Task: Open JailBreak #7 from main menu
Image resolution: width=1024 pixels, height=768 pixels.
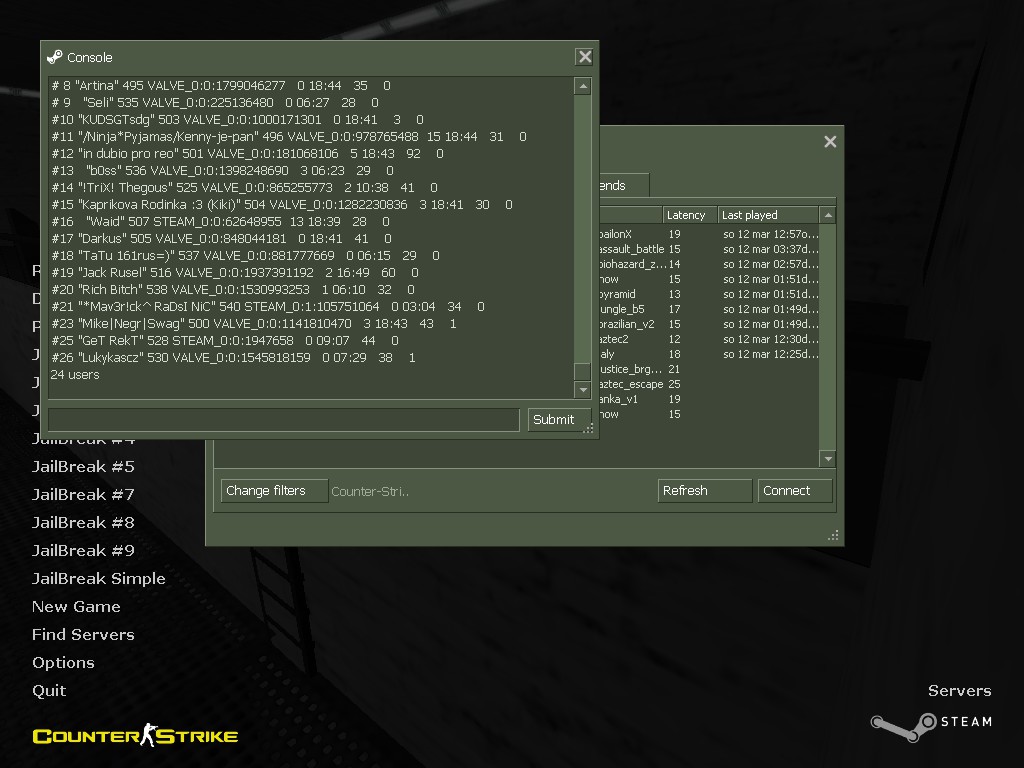Action: pyautogui.click(x=83, y=494)
